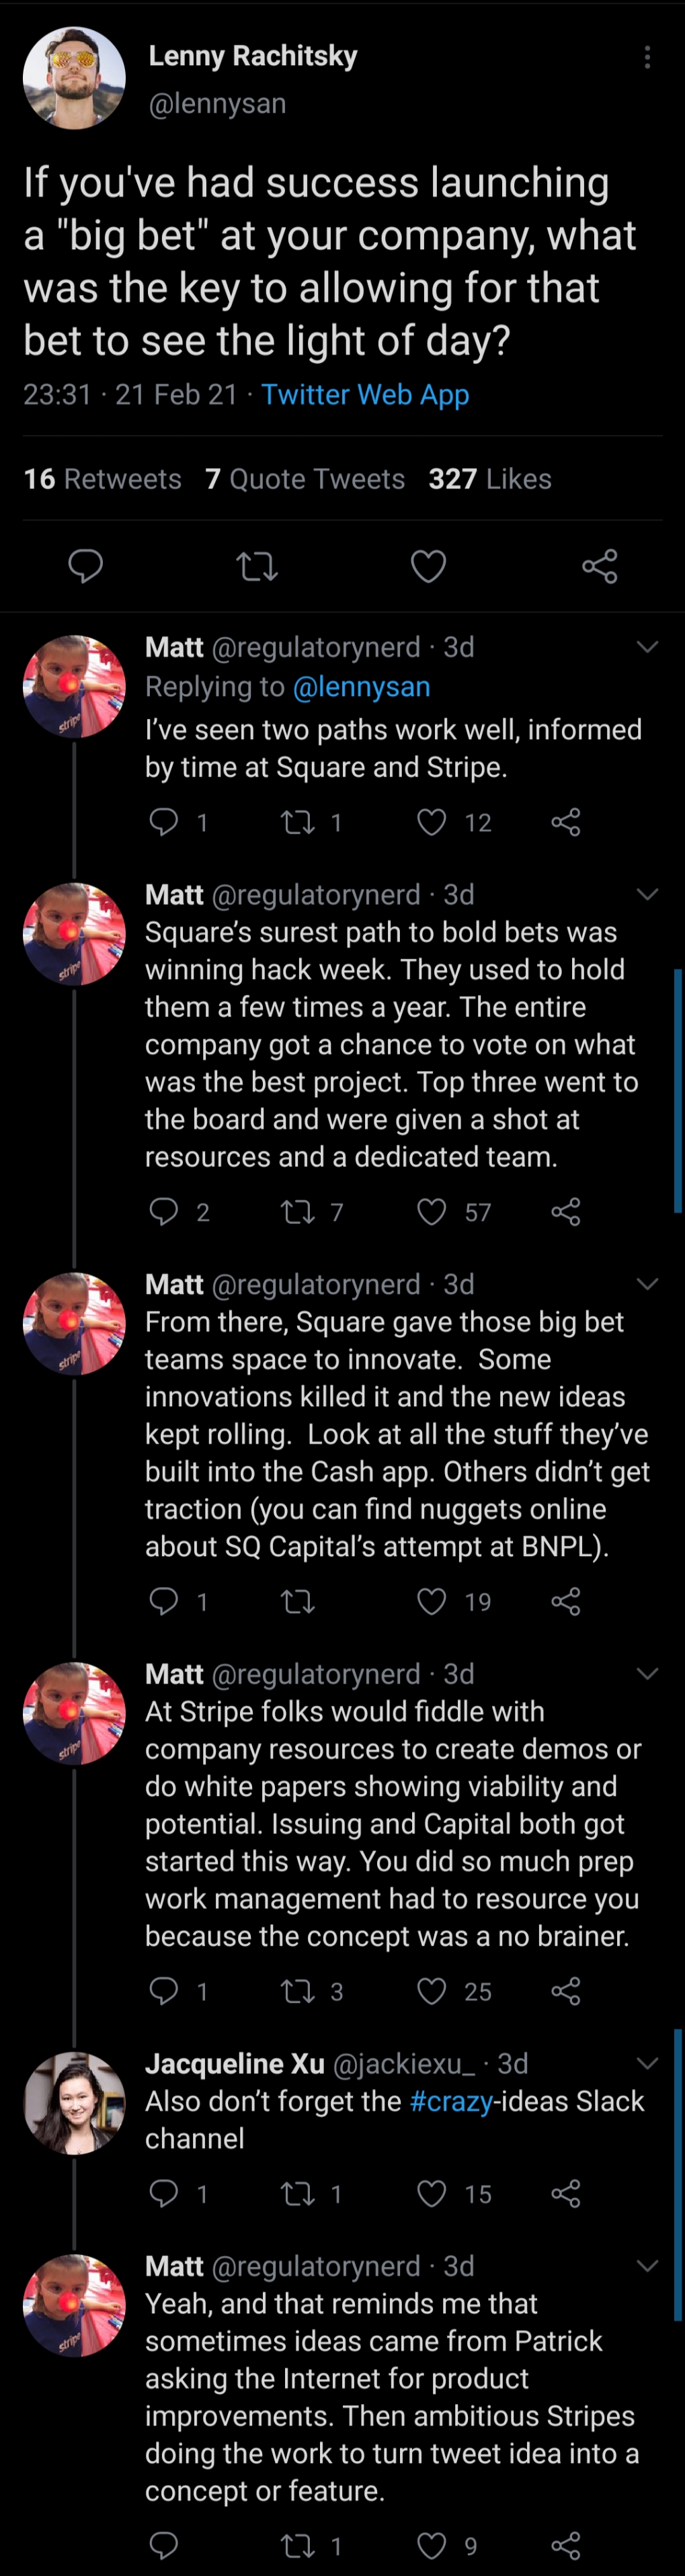The height and width of the screenshot is (2576, 685).
Task: Expand chevron on Matt's 'two paths' tweet
Action: tap(648, 647)
